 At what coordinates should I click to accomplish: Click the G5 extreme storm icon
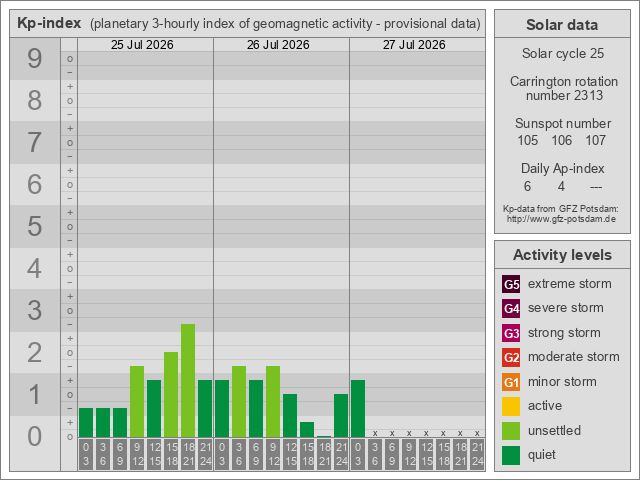pyautogui.click(x=511, y=284)
